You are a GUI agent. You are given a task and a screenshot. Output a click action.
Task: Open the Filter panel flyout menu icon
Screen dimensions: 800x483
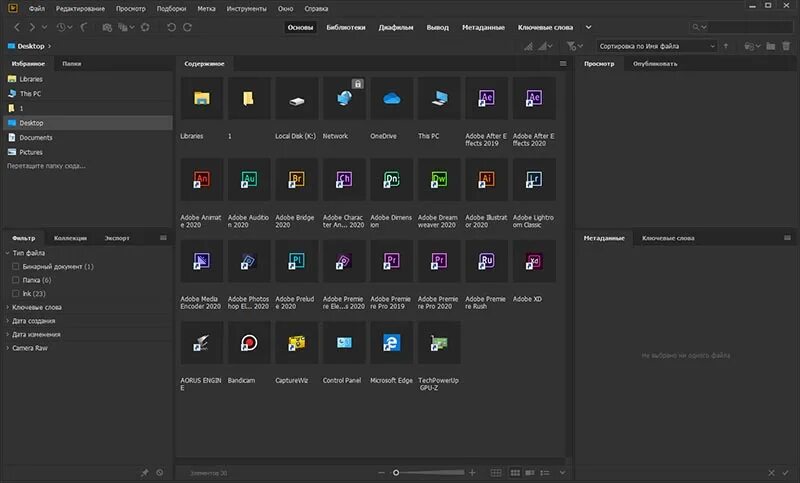tap(163, 238)
